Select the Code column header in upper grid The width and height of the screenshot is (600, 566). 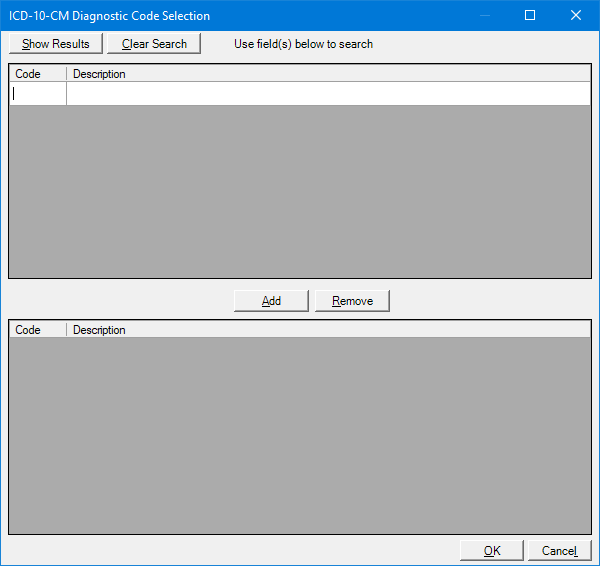click(x=38, y=74)
